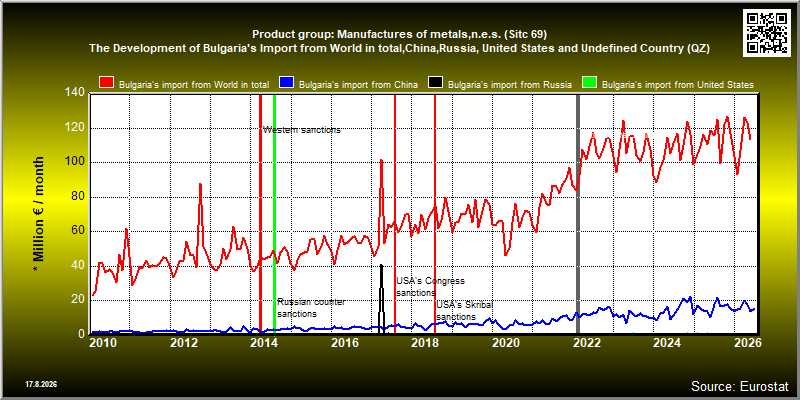Click the "USA's Skribal sanctions" annotation label
Image resolution: width=800 pixels, height=400 pixels.
click(464, 311)
